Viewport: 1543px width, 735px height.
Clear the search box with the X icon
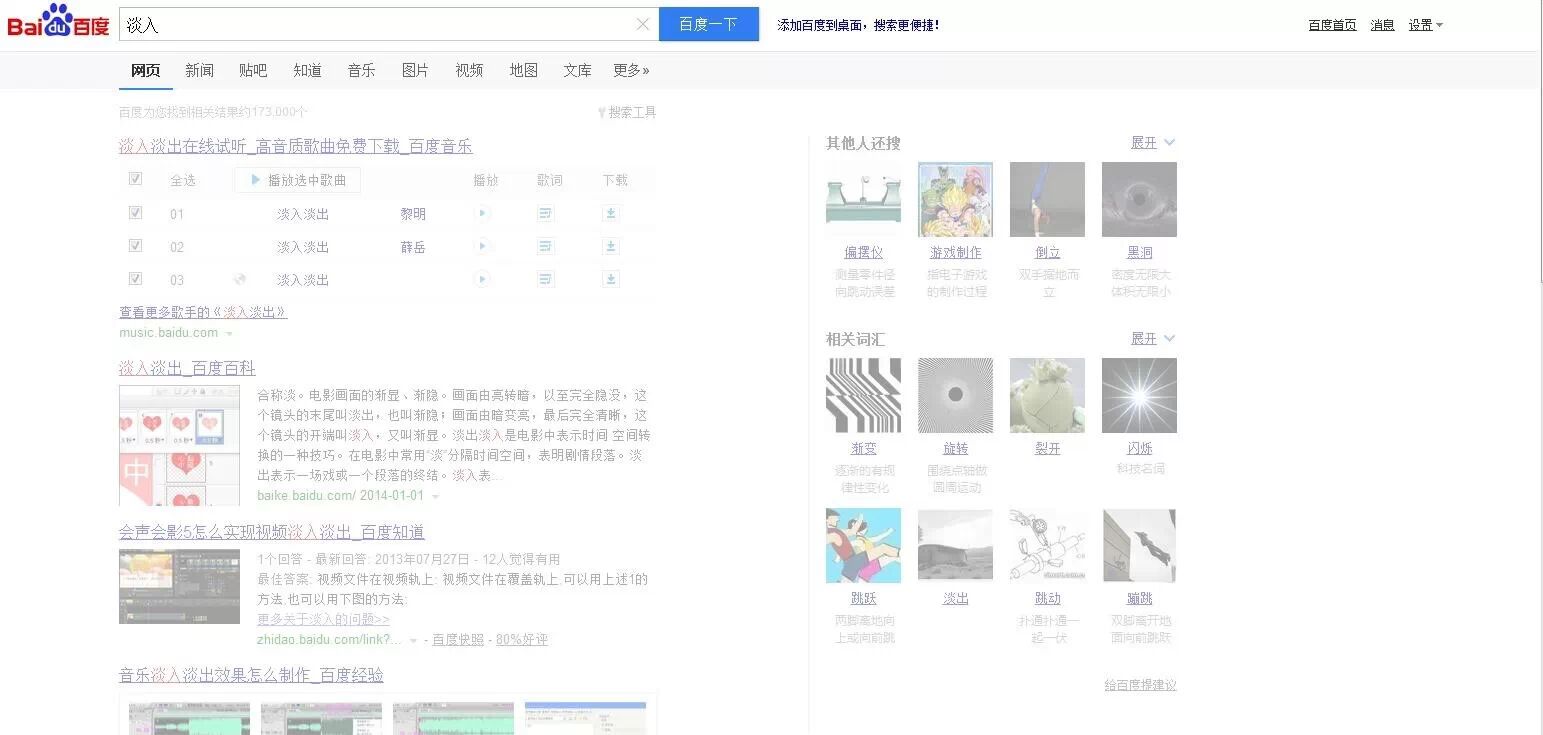(x=643, y=24)
